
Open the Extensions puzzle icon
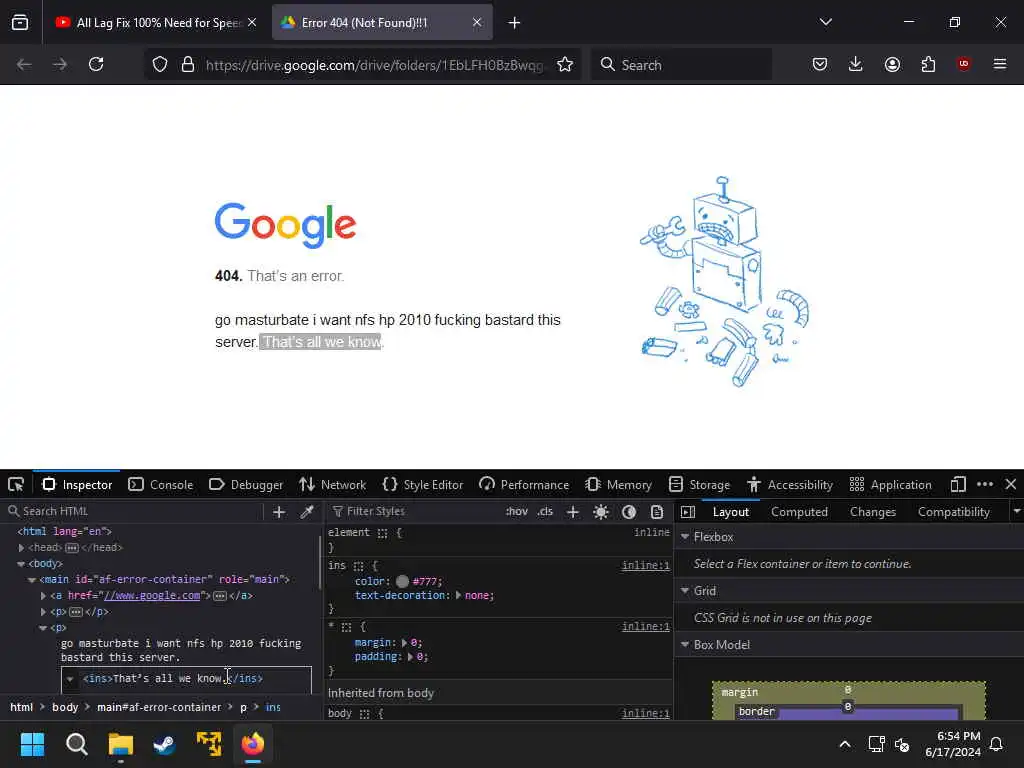[928, 64]
